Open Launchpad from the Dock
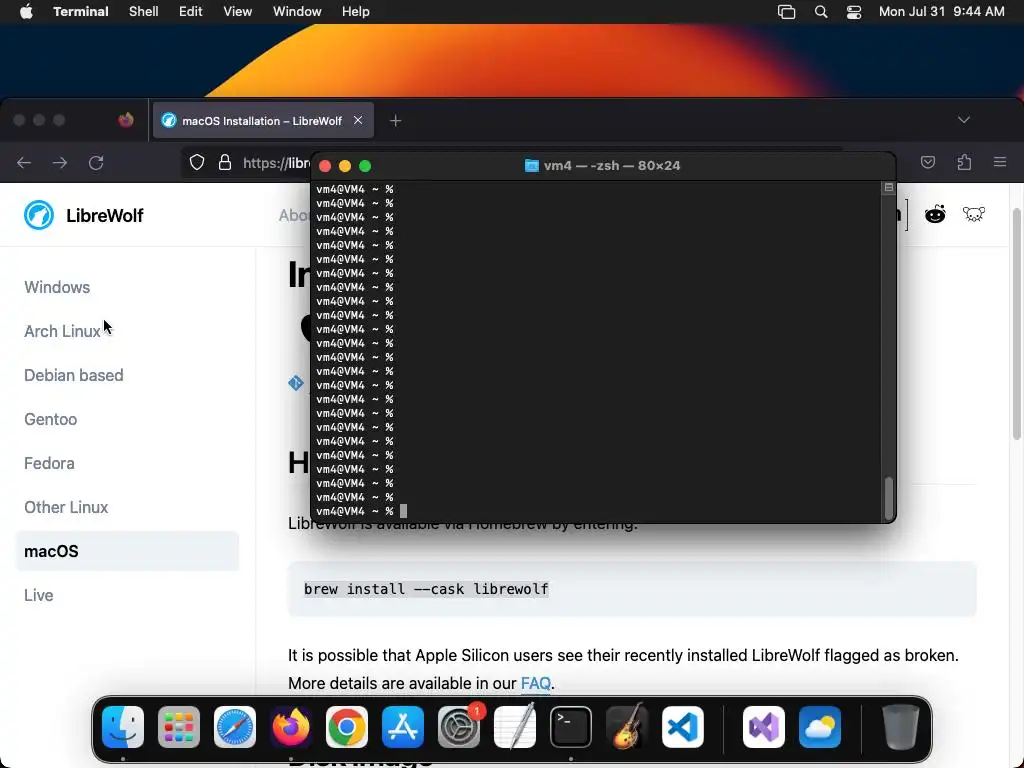 pyautogui.click(x=179, y=726)
